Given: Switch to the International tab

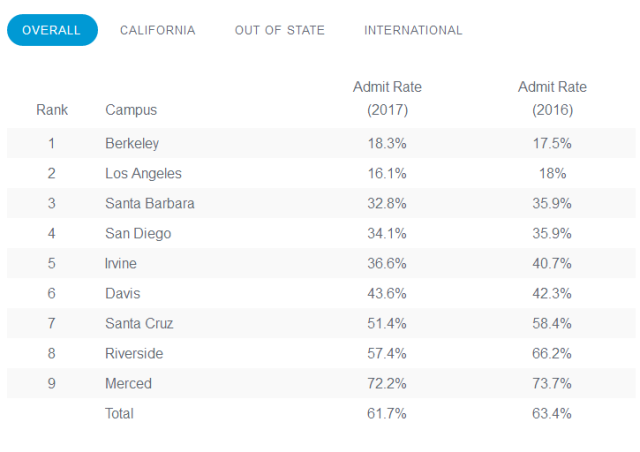Looking at the screenshot, I should pyautogui.click(x=413, y=30).
